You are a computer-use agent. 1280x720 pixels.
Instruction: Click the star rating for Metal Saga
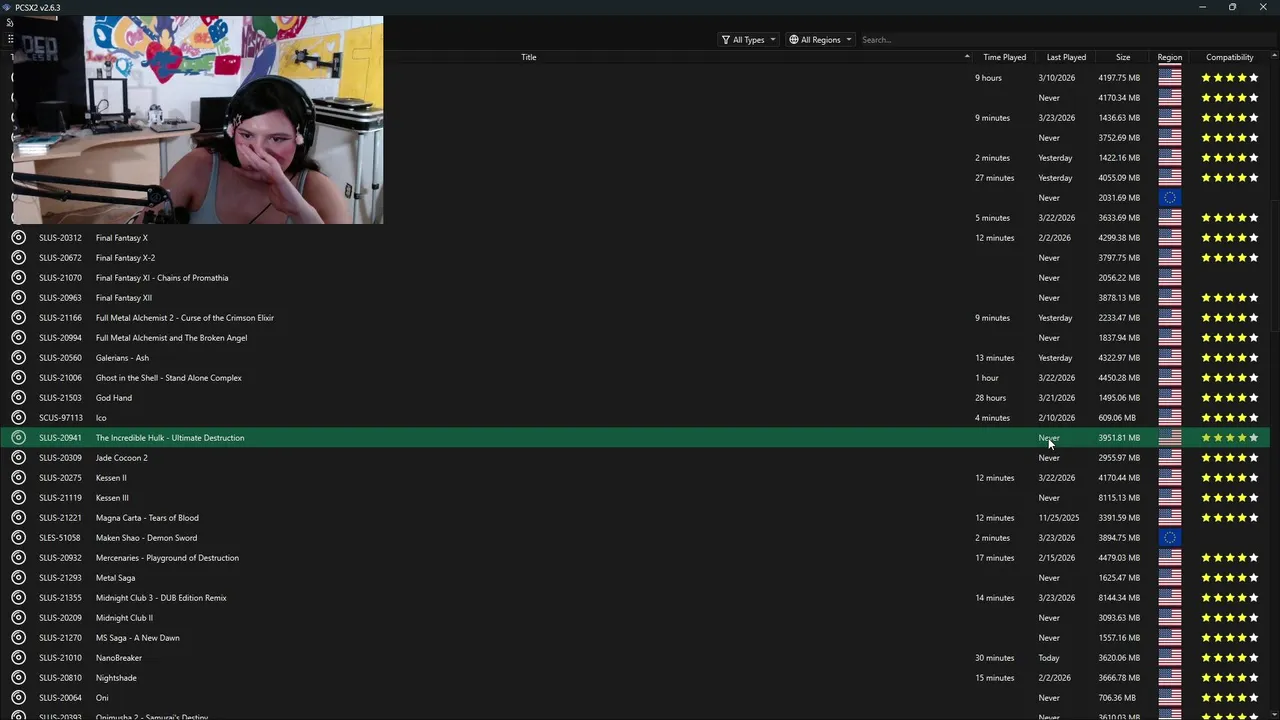pos(1230,578)
